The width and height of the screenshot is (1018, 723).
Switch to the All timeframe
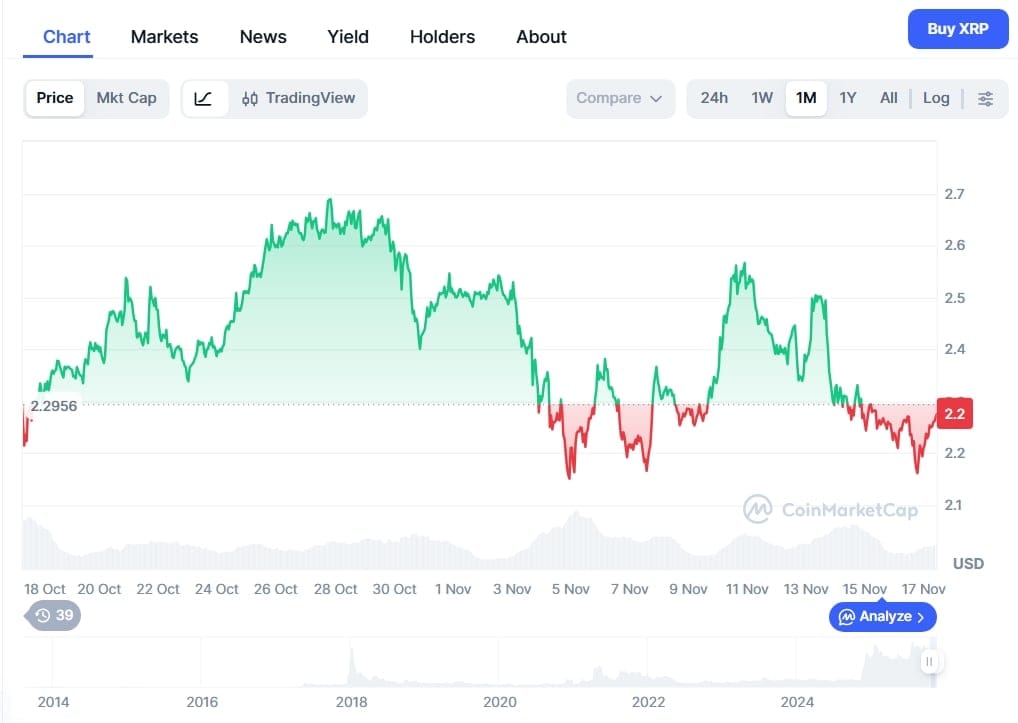pyautogui.click(x=888, y=98)
